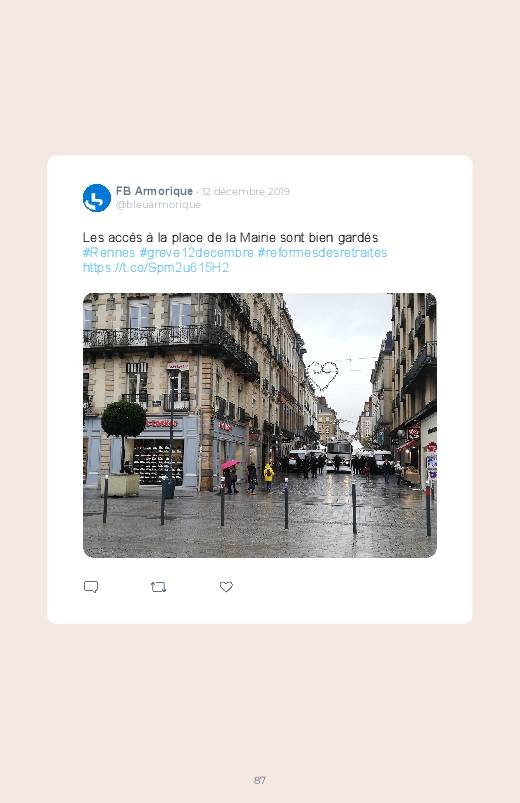This screenshot has width=520, height=803.
Task: Click the pink umbrella in the photo
Action: coord(231,464)
